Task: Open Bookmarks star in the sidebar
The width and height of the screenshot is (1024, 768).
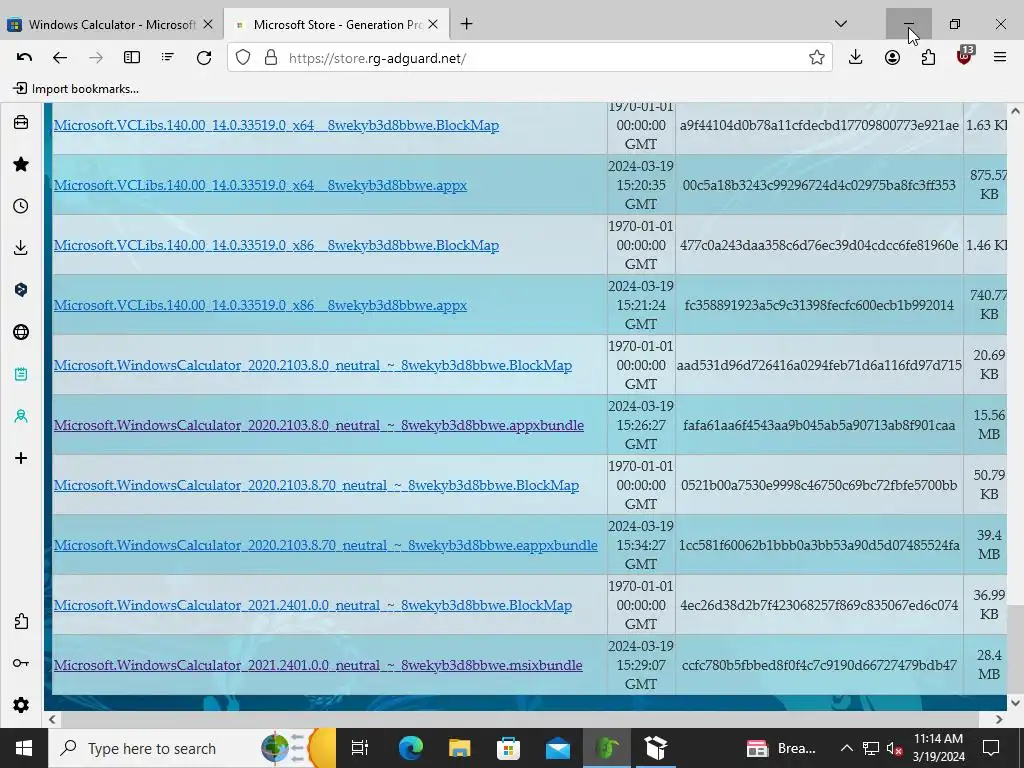Action: coord(21,164)
